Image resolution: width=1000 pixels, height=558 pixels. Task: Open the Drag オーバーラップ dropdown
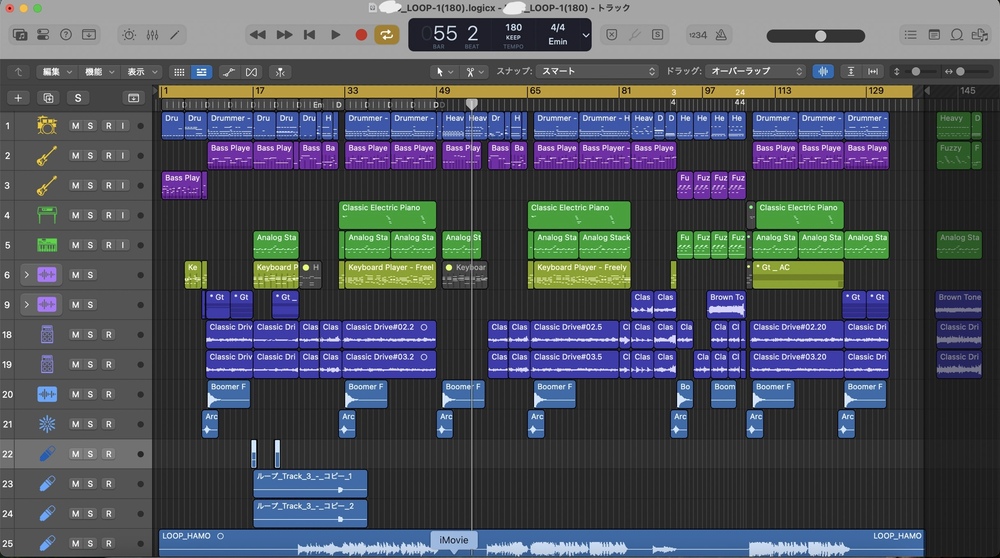tap(756, 72)
